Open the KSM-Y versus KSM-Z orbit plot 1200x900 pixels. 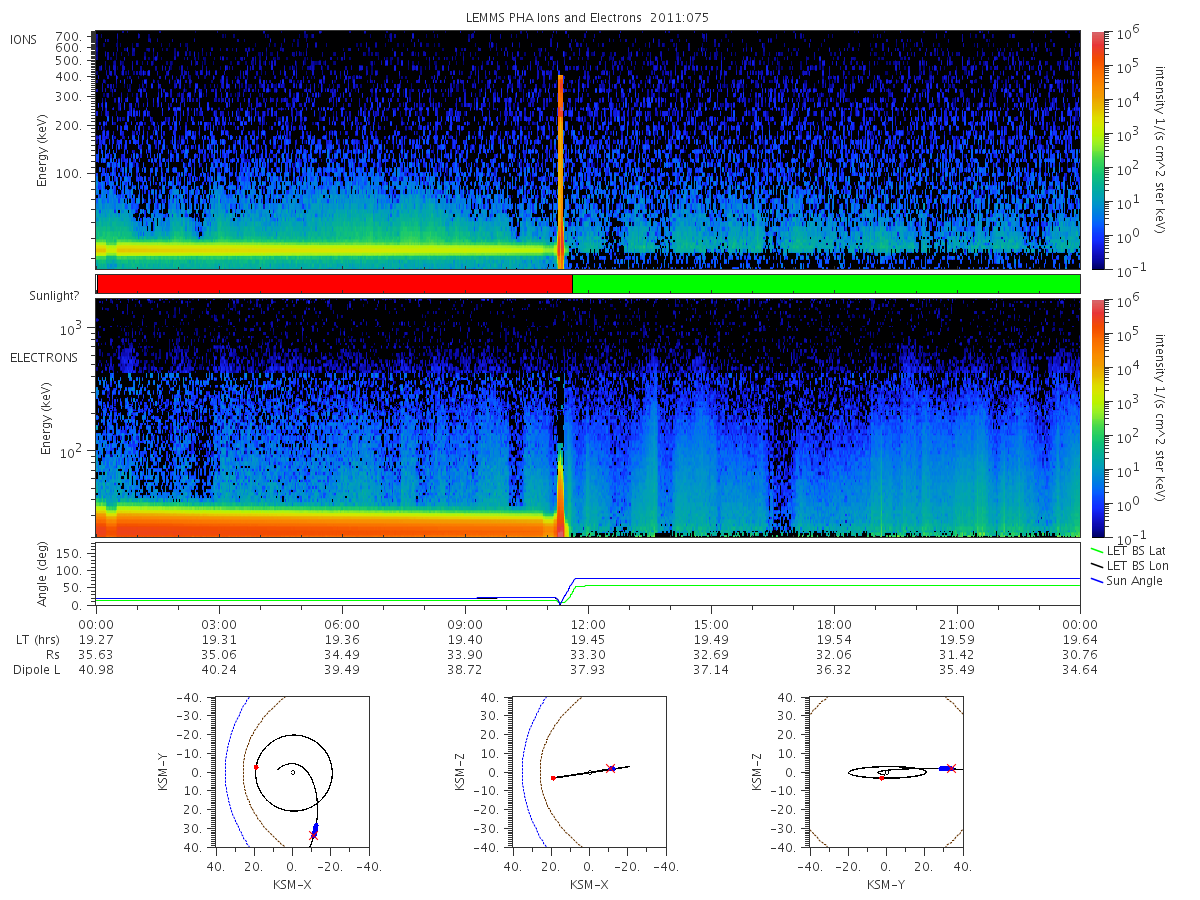pos(887,772)
